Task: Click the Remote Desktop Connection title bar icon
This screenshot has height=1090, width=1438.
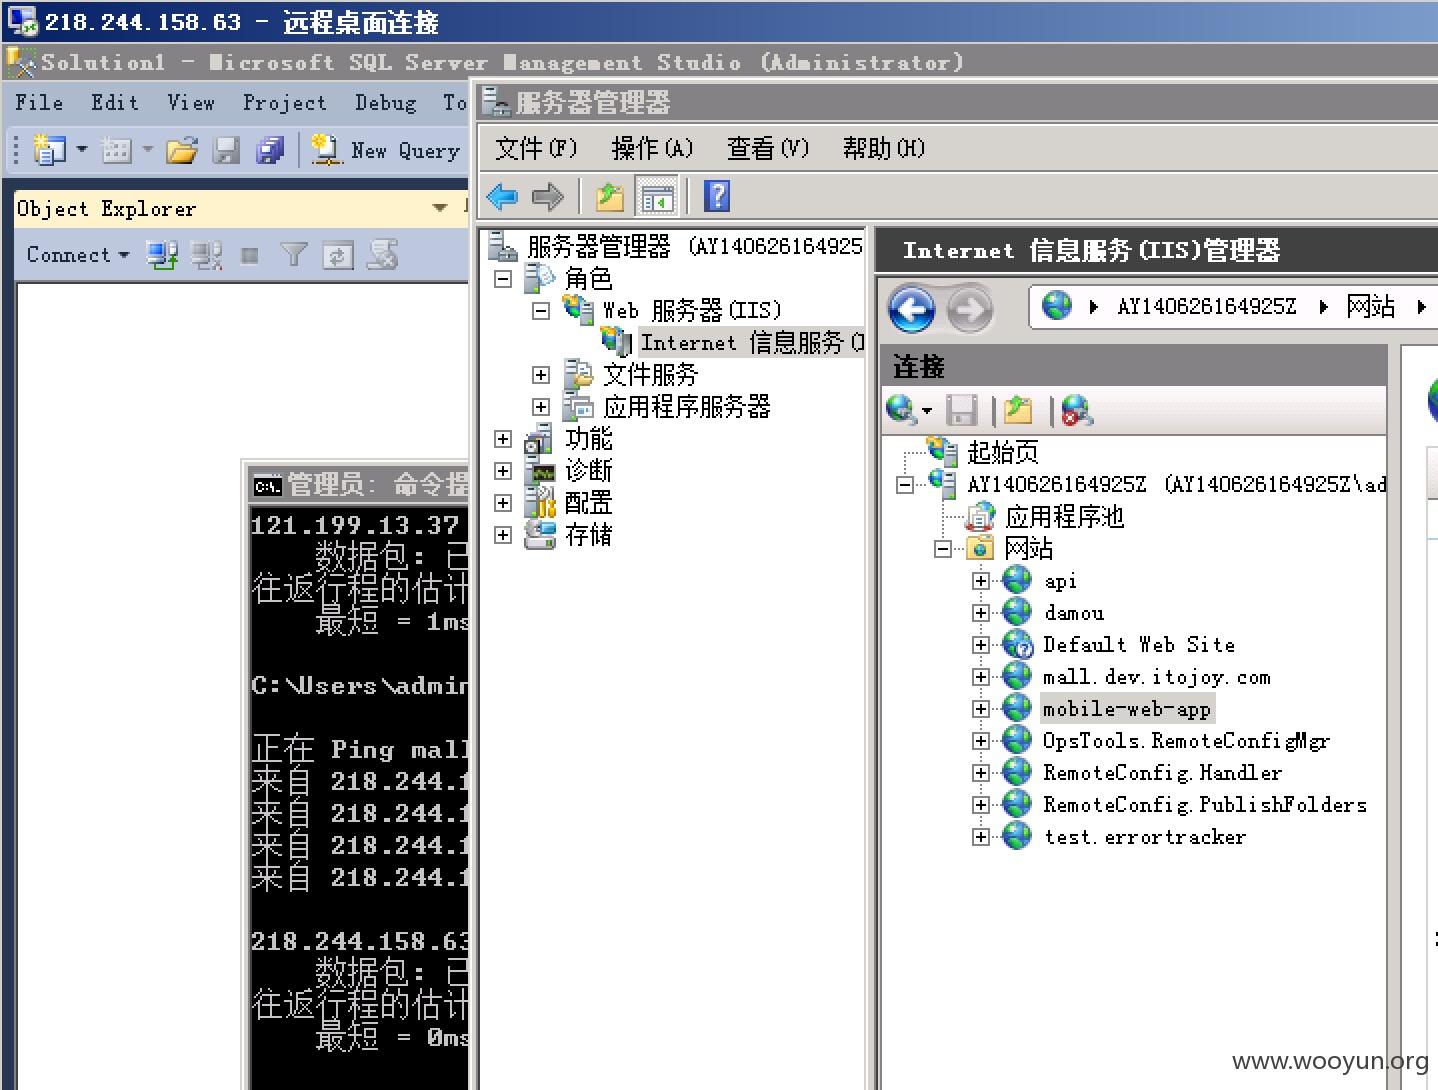Action: (x=22, y=21)
